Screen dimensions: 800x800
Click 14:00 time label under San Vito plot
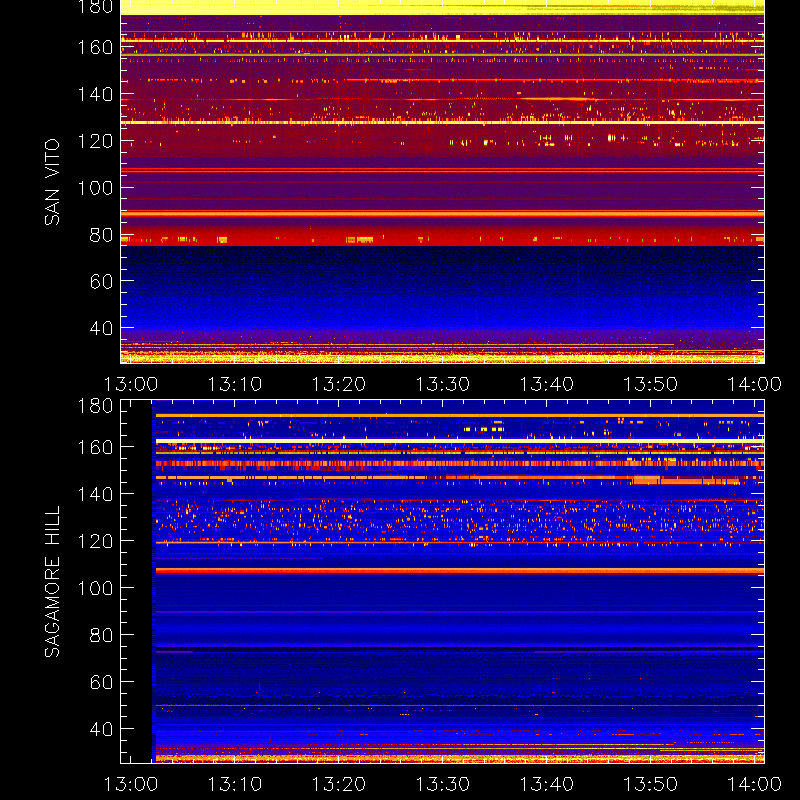tap(754, 384)
